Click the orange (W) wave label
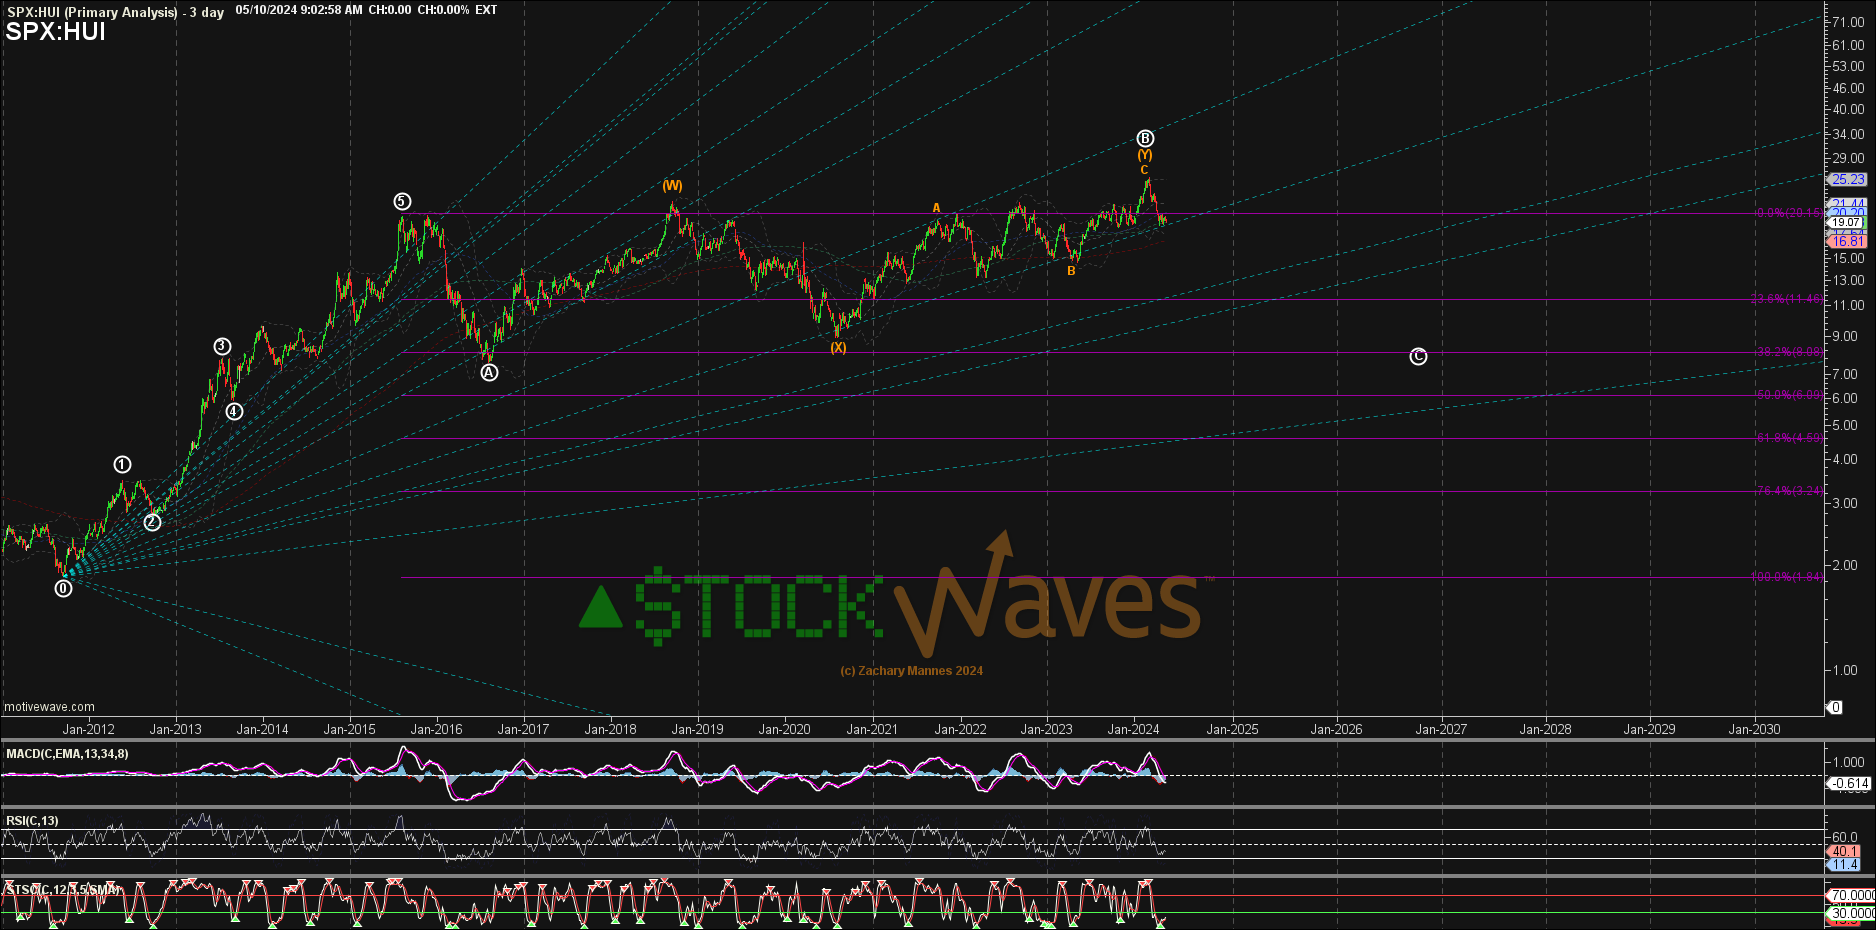 point(672,186)
